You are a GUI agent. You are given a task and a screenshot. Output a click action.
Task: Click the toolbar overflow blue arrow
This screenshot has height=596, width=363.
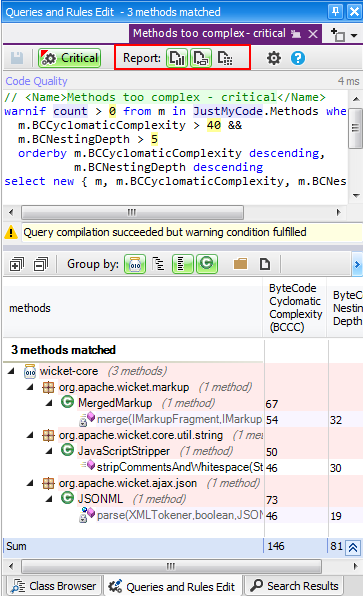pyautogui.click(x=357, y=264)
